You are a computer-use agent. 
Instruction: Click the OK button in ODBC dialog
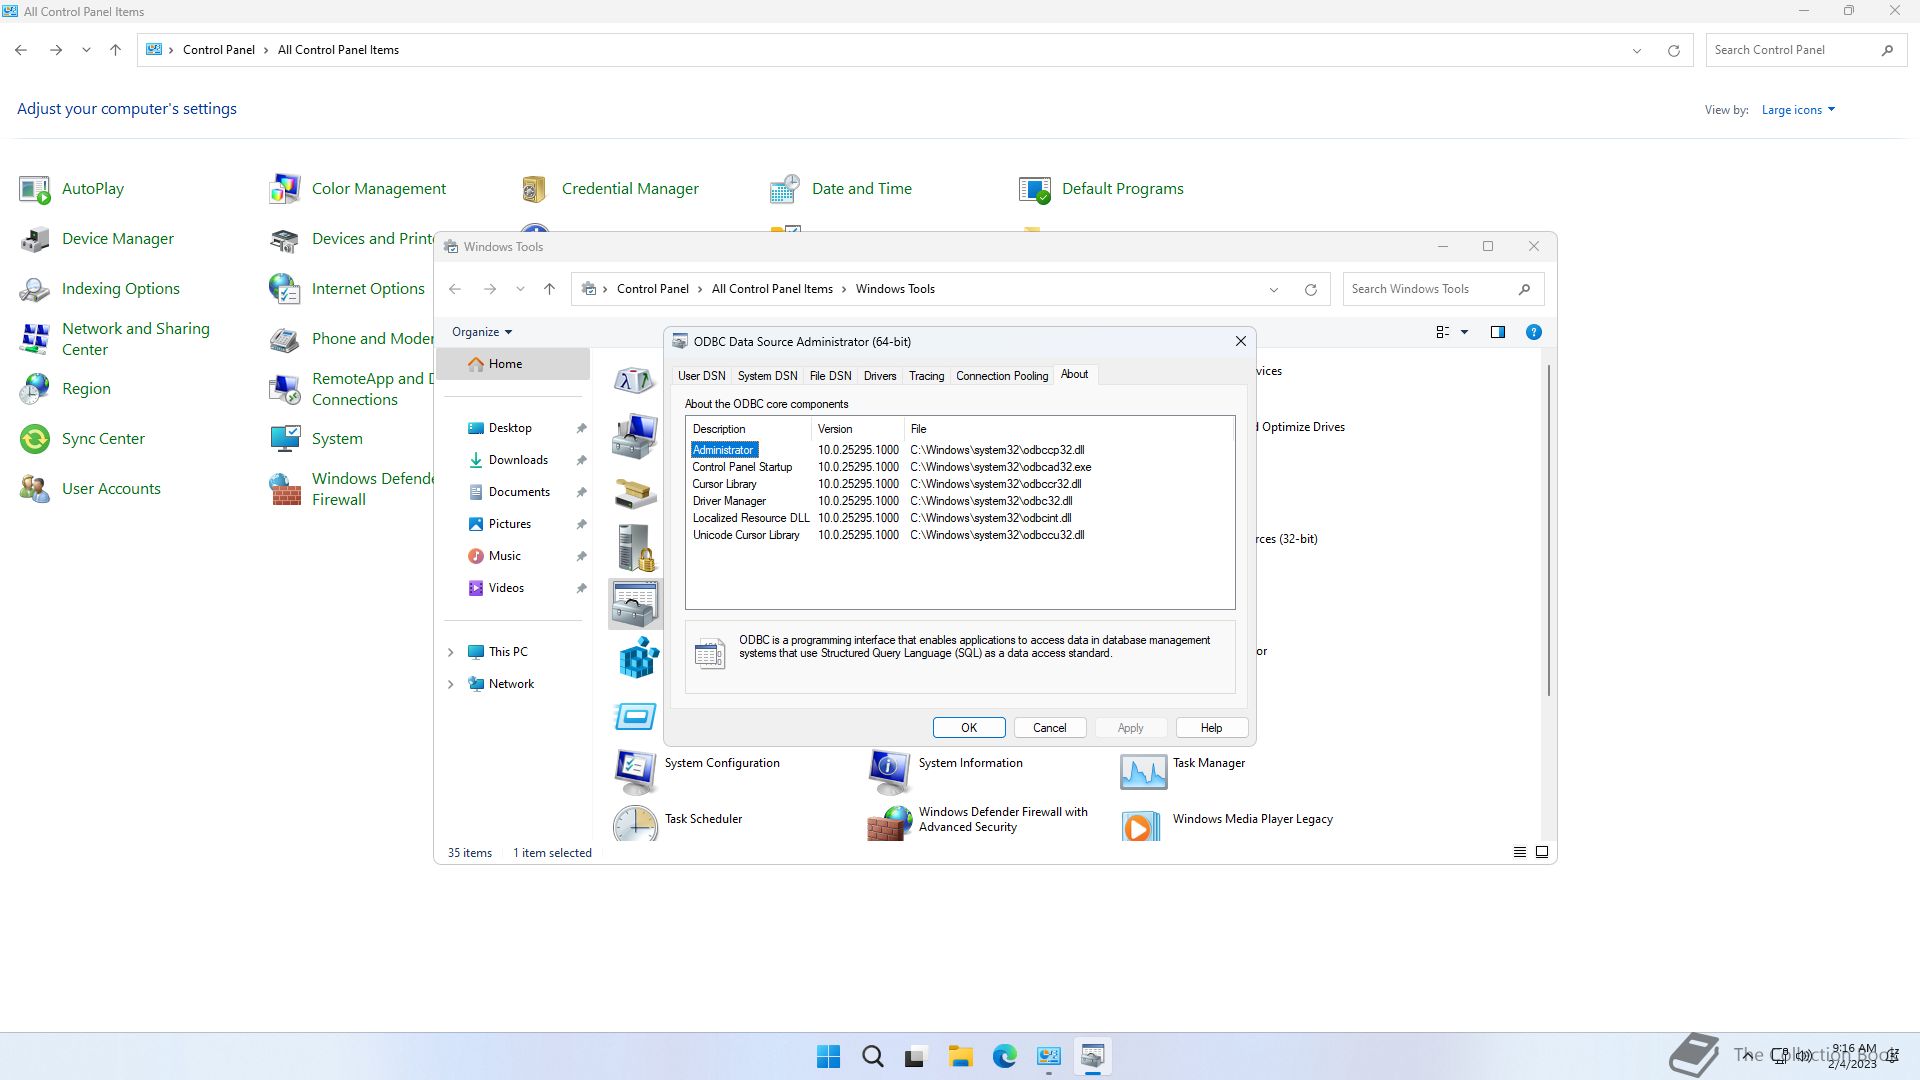pyautogui.click(x=968, y=728)
